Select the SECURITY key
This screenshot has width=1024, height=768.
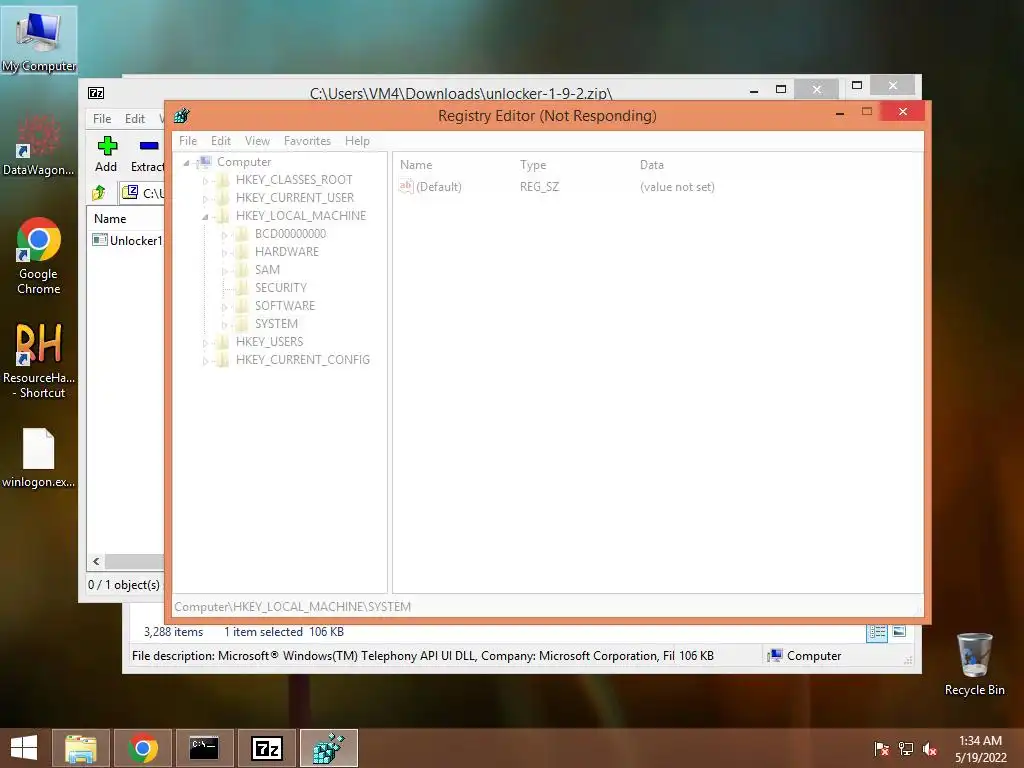point(281,287)
